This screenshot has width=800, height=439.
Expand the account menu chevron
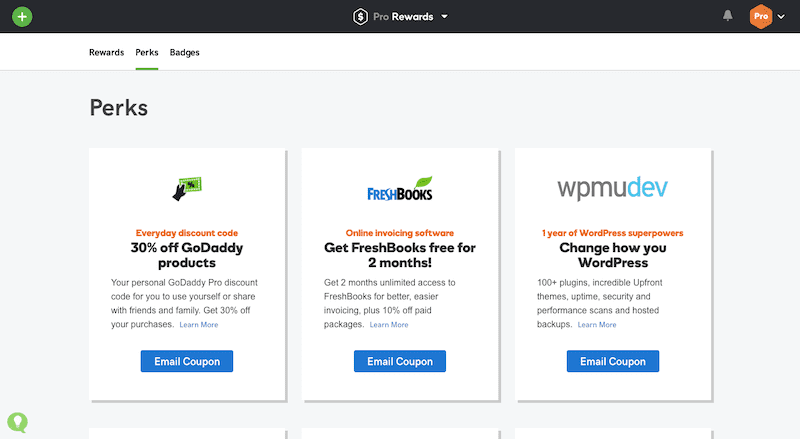[781, 16]
